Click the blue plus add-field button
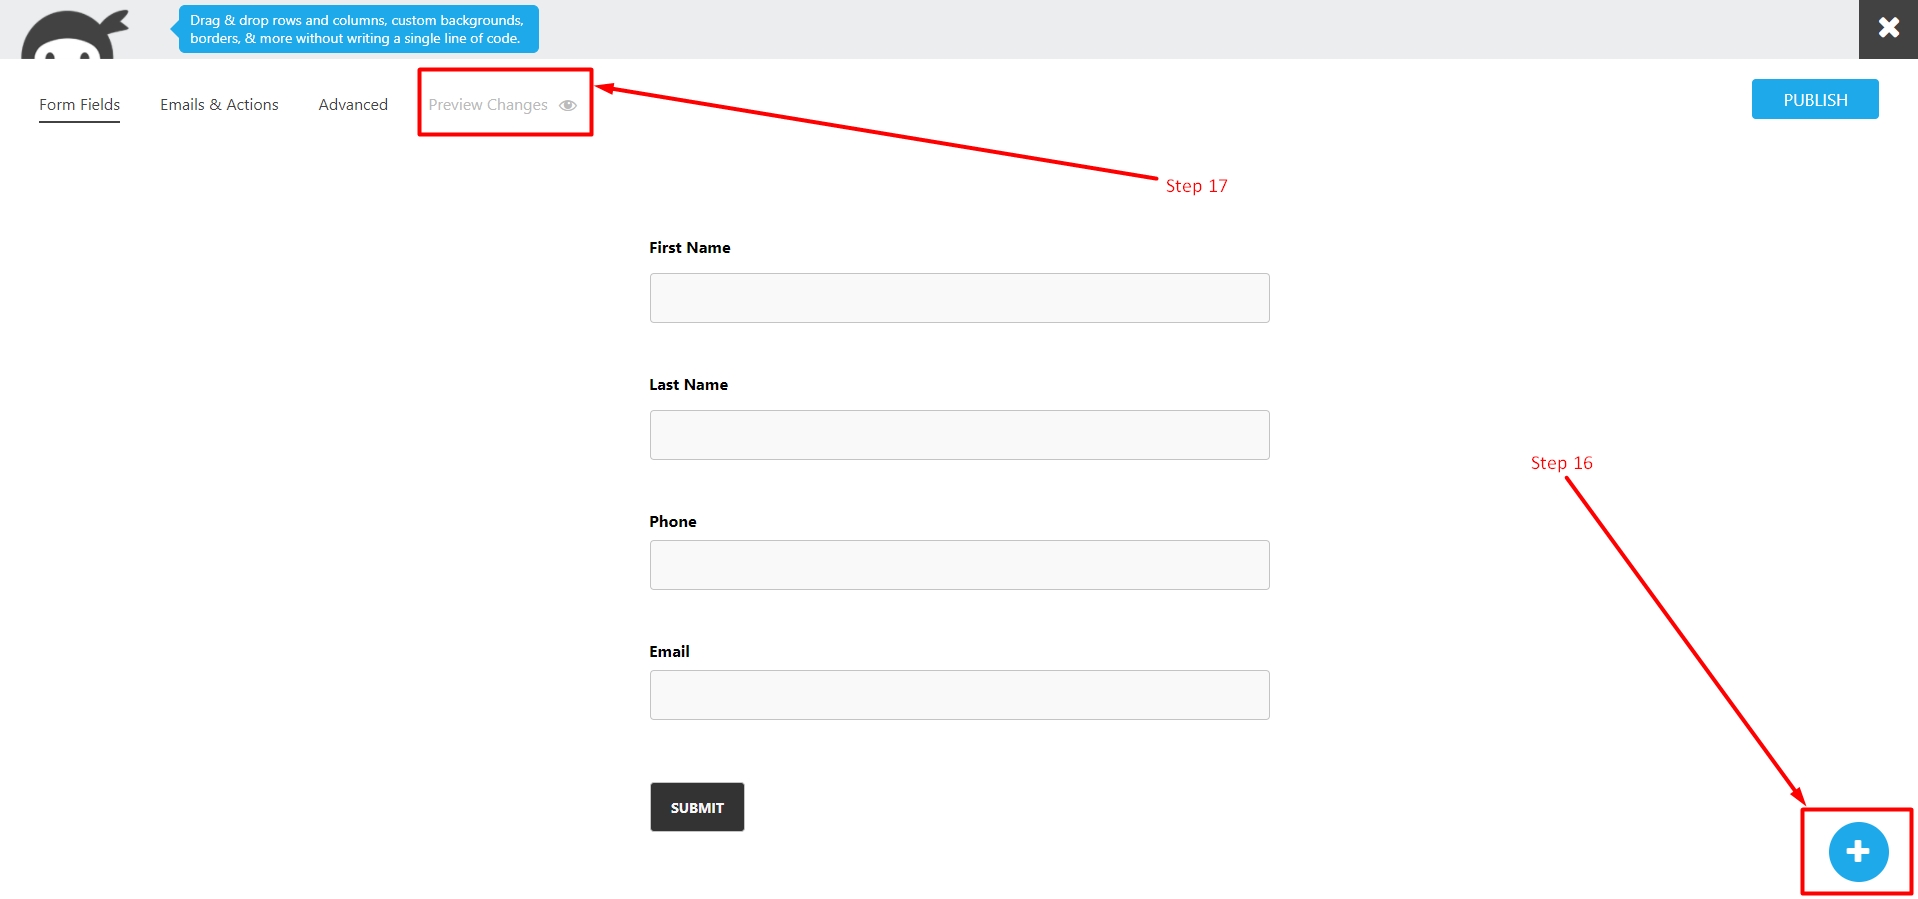 click(1858, 852)
